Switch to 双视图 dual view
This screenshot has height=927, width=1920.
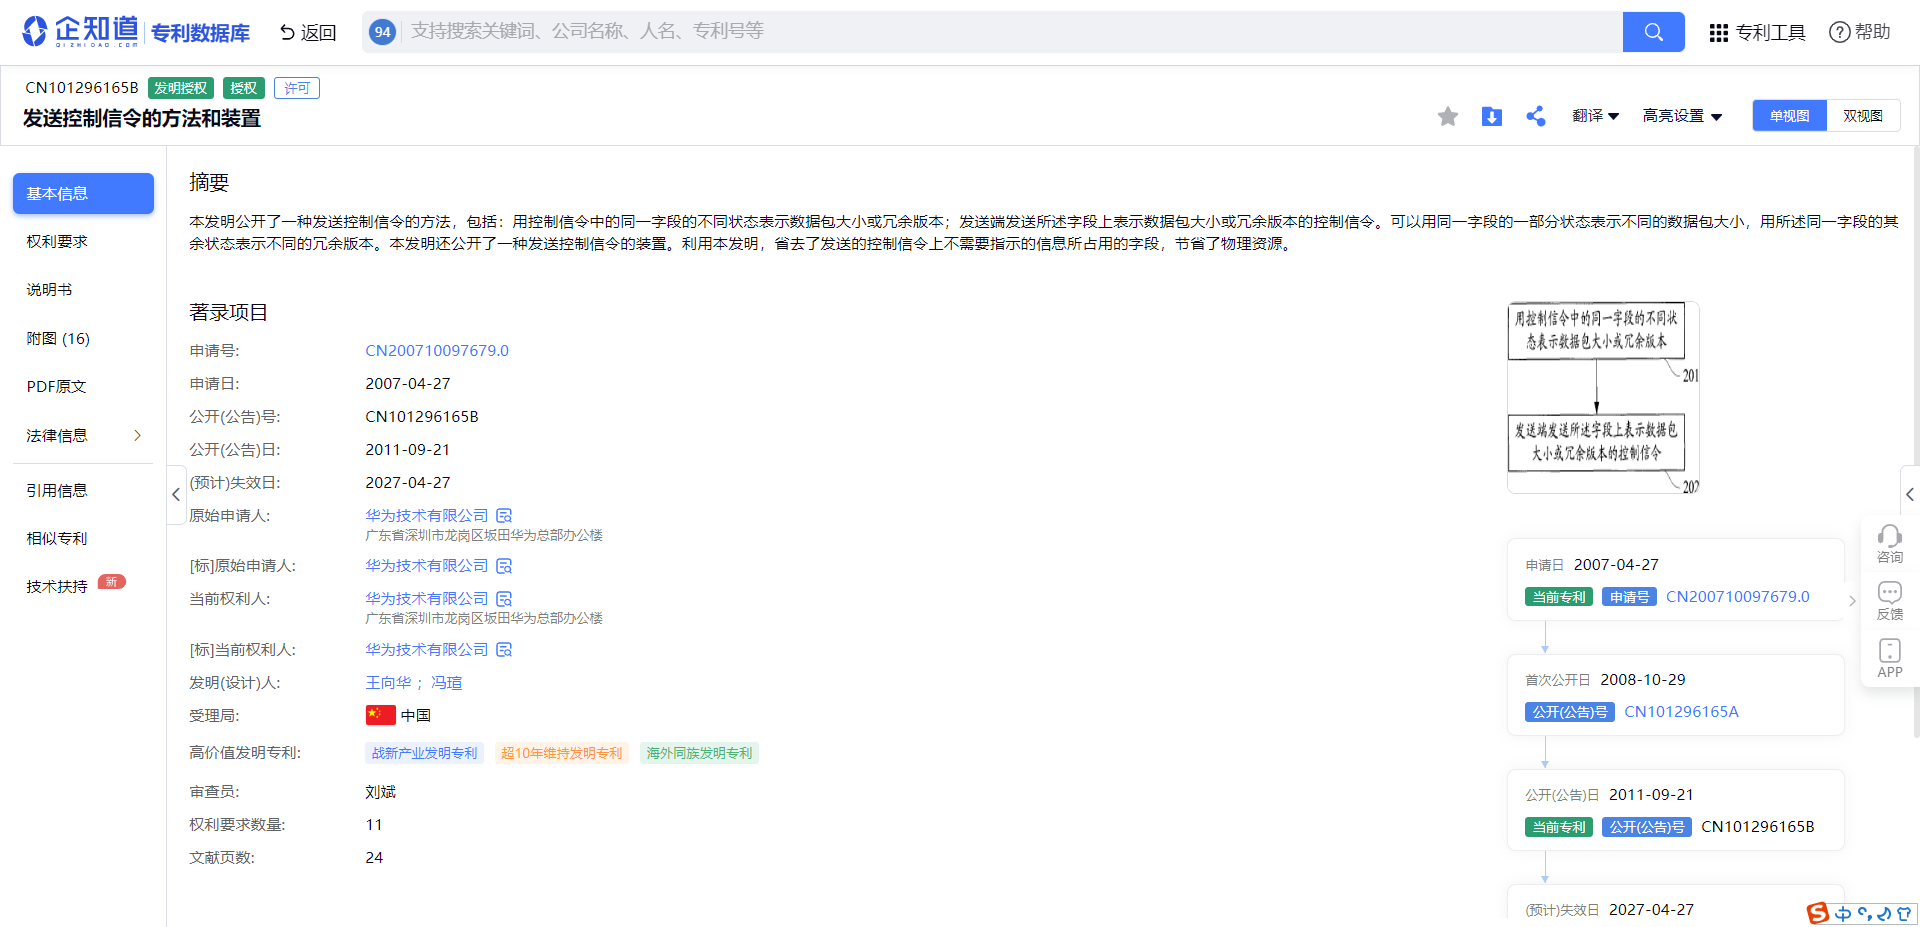(1863, 116)
